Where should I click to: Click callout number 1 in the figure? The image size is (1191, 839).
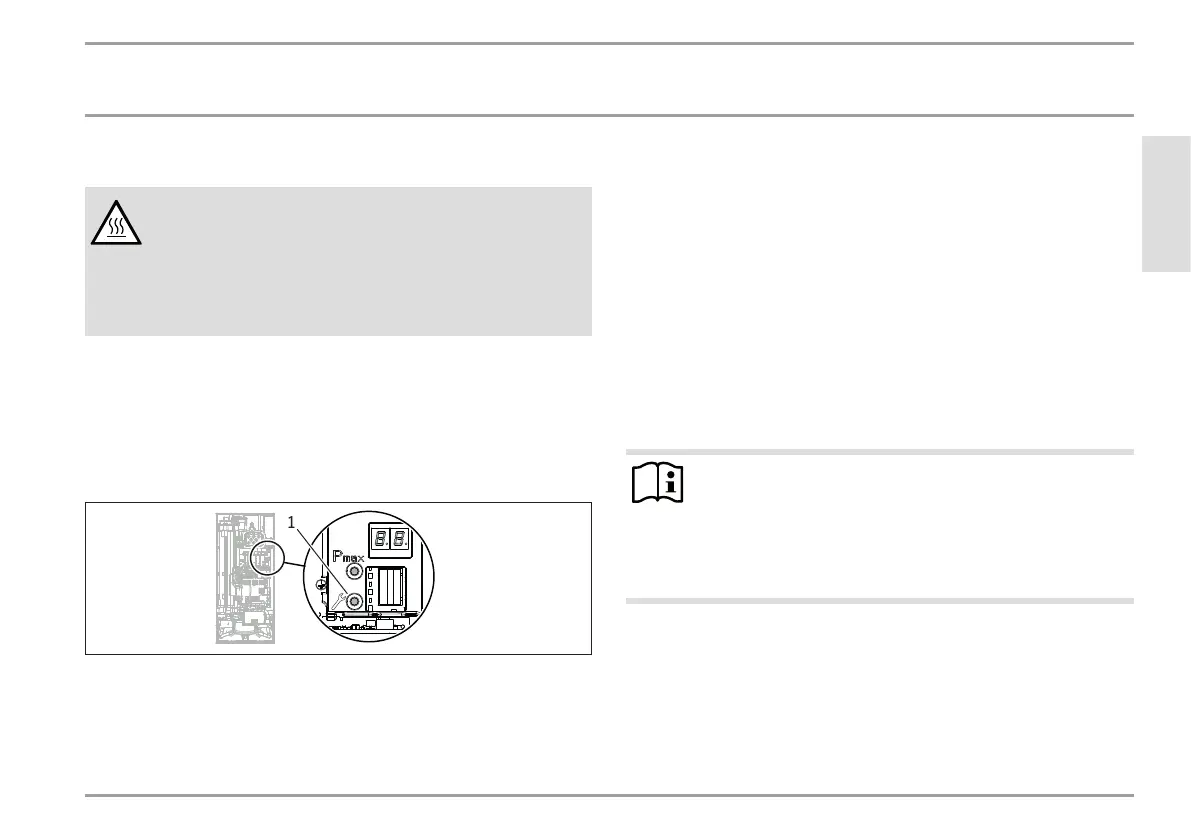click(291, 522)
